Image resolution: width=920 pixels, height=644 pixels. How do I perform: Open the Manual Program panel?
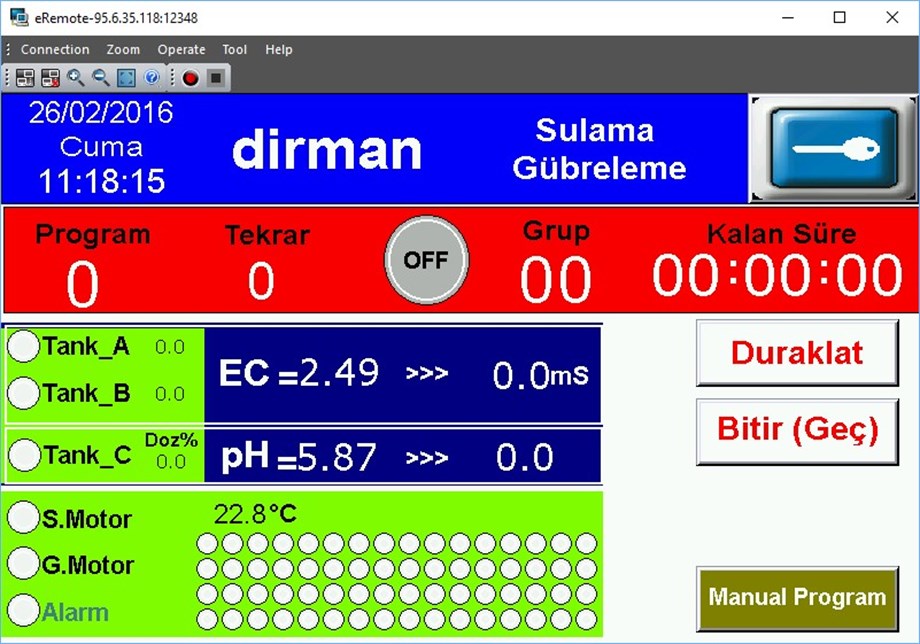point(796,597)
